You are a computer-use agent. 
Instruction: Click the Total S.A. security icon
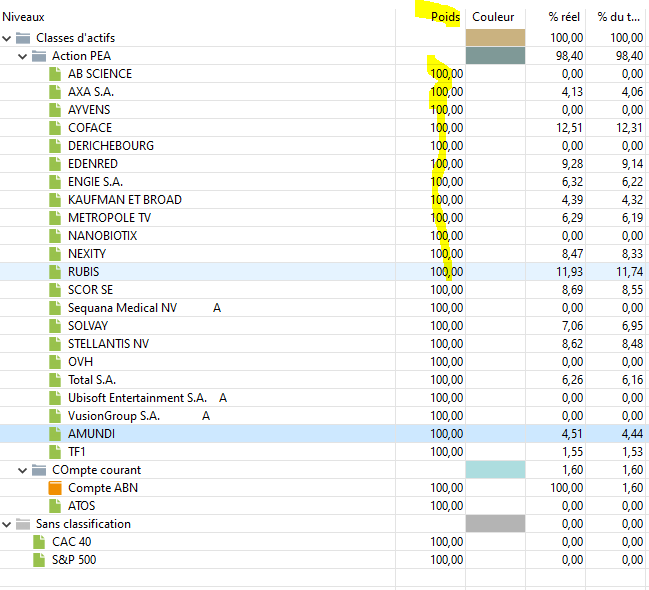click(x=55, y=380)
